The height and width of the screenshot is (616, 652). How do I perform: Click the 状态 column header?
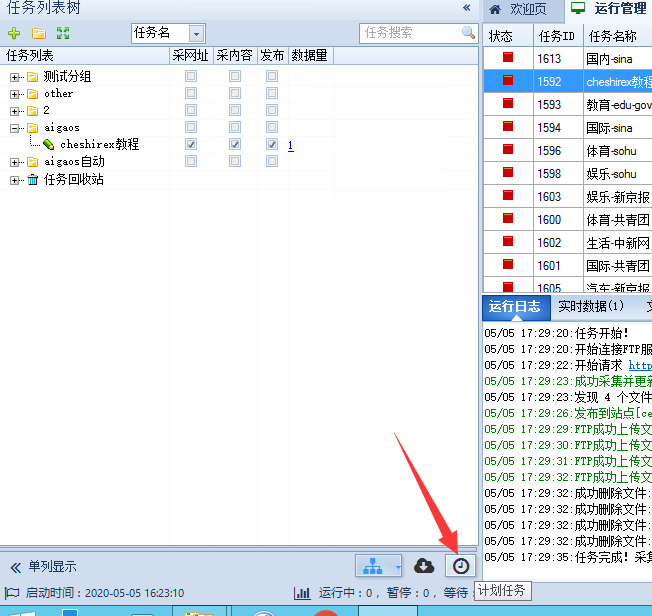(x=508, y=36)
